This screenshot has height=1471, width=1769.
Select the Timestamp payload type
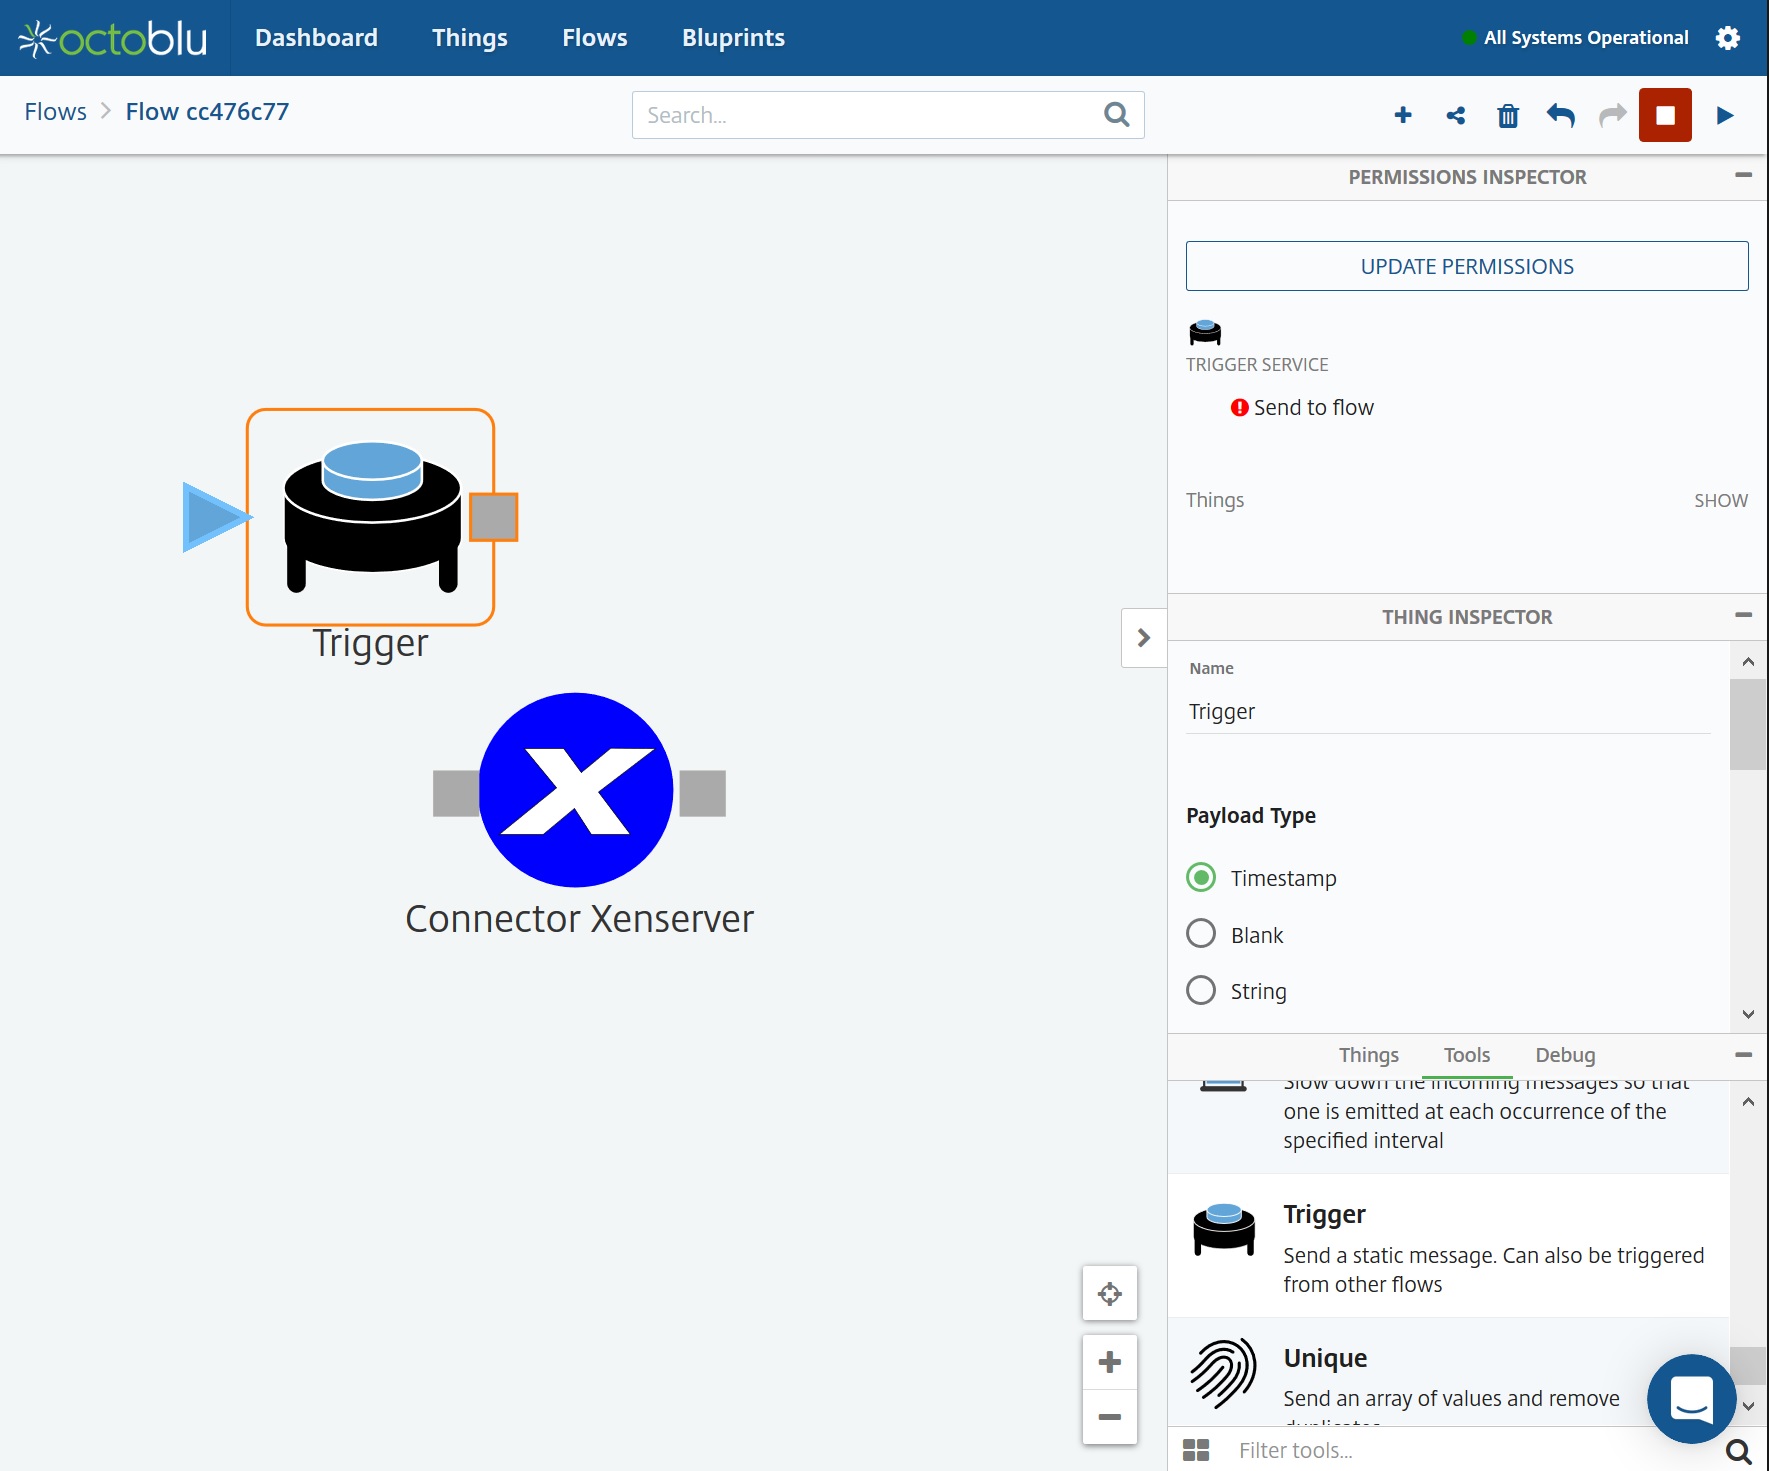[x=1201, y=878]
